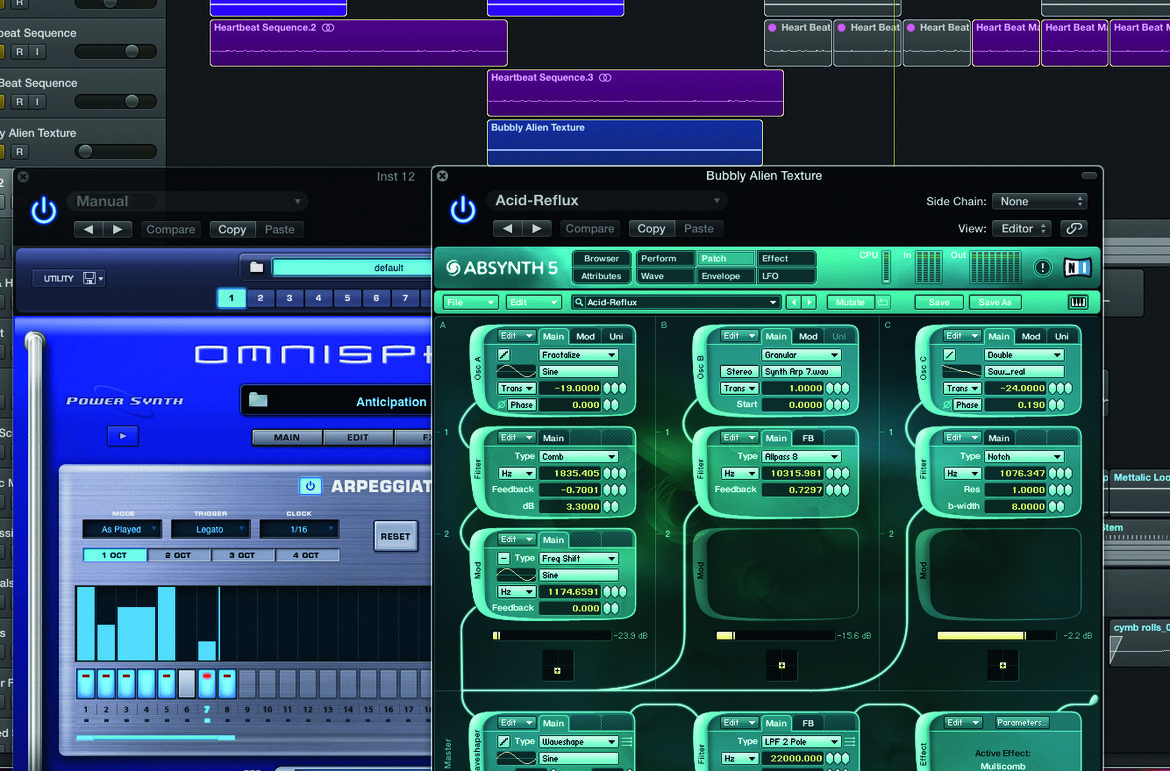Click the Absynth exclamation mark alert icon

[1042, 267]
